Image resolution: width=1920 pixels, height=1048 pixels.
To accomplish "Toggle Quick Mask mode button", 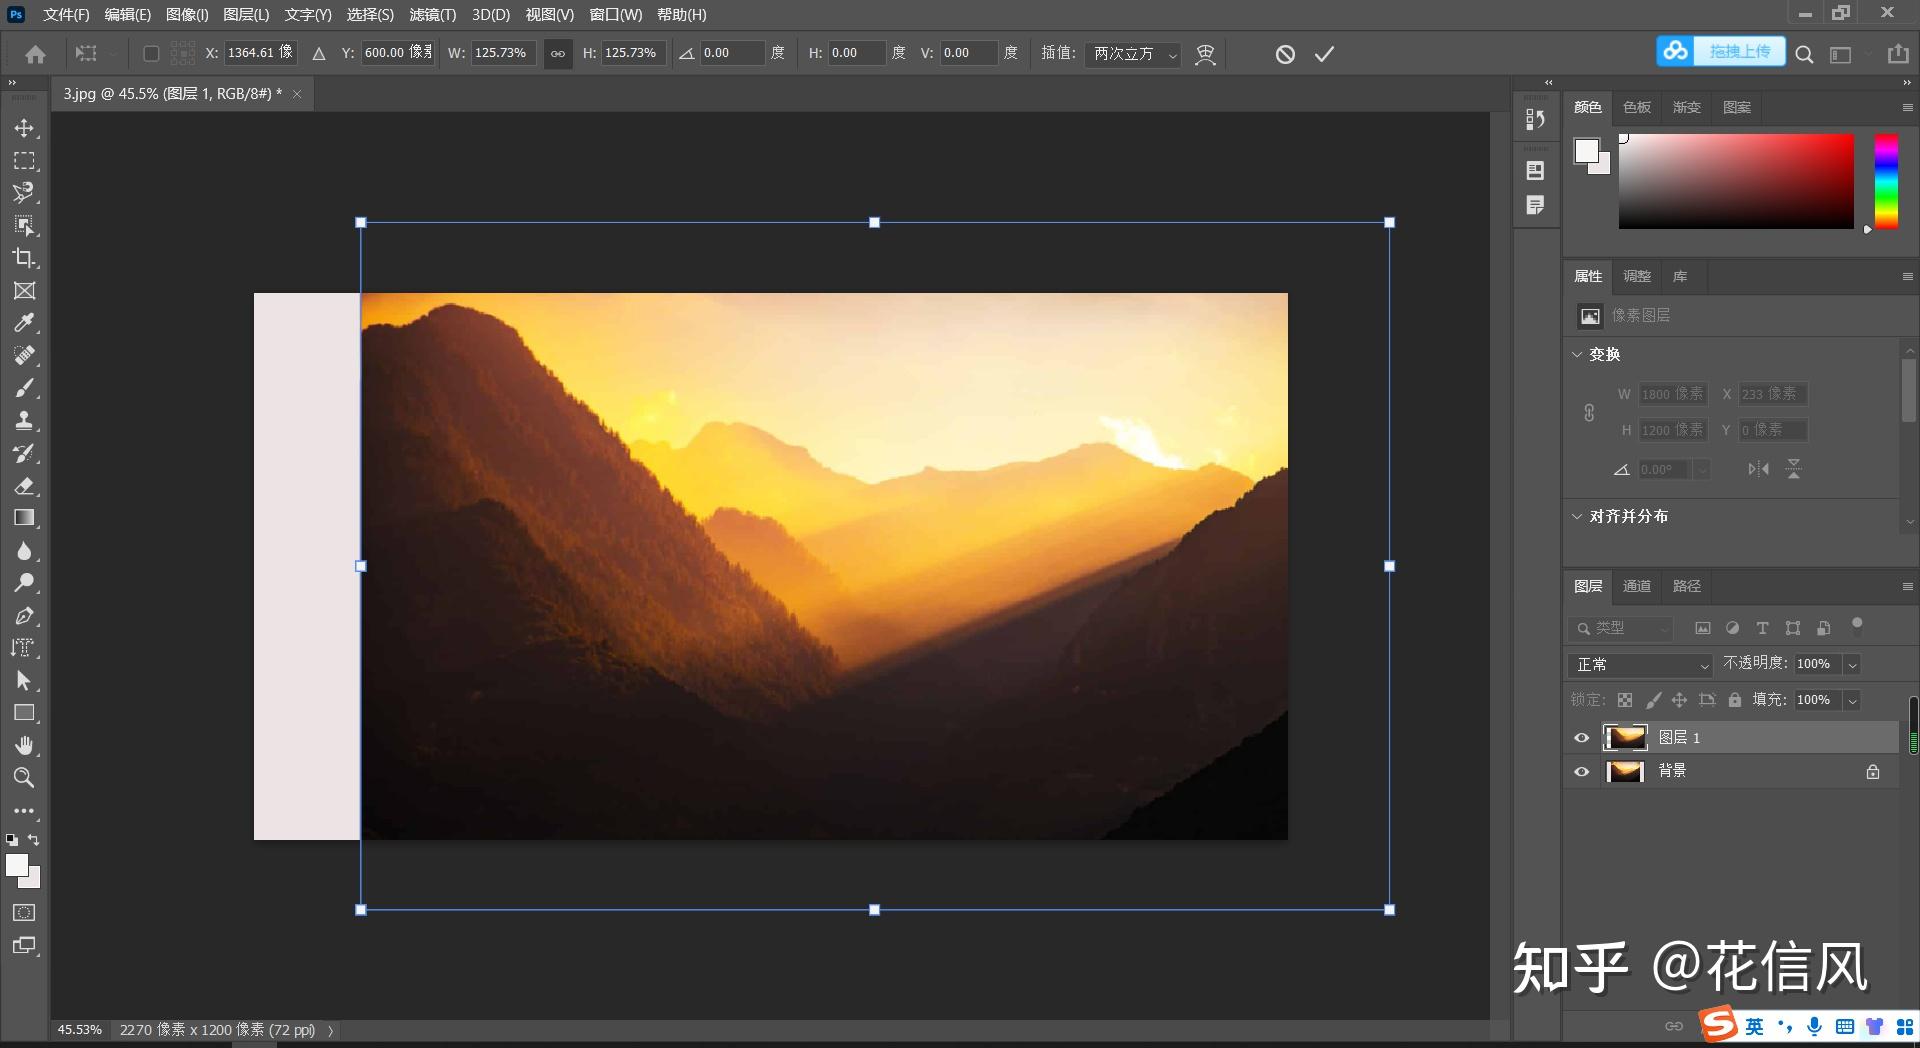I will [24, 912].
